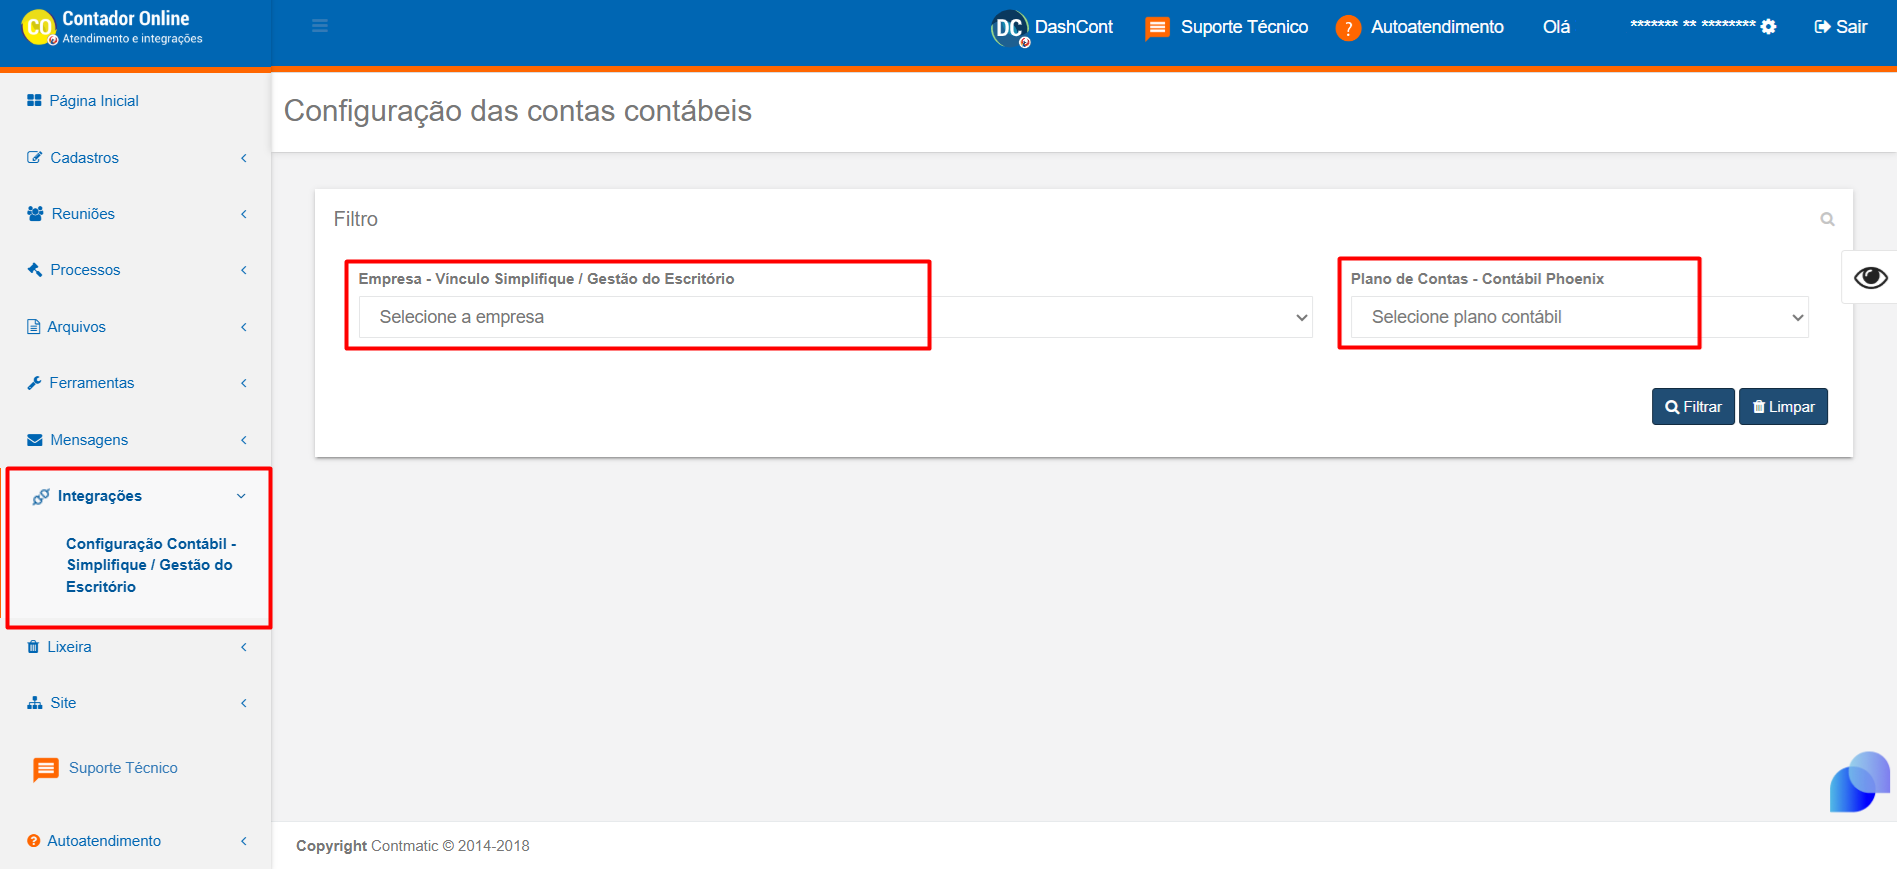Image resolution: width=1897 pixels, height=869 pixels.
Task: Click the DashCont DC logo icon
Action: [x=1010, y=28]
